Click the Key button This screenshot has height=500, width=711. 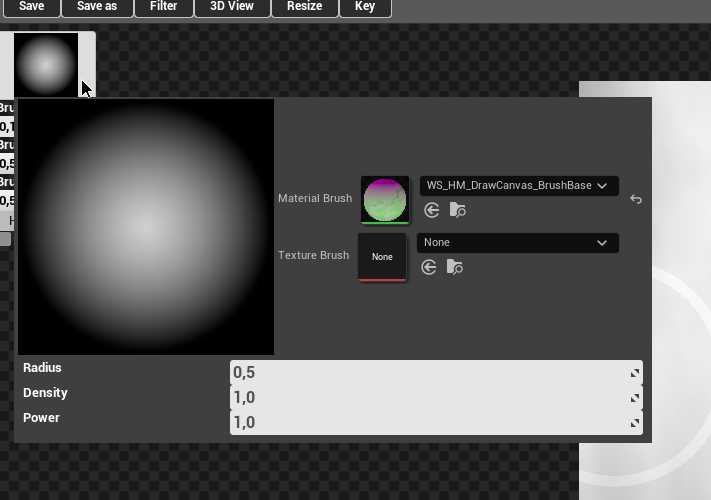point(365,7)
